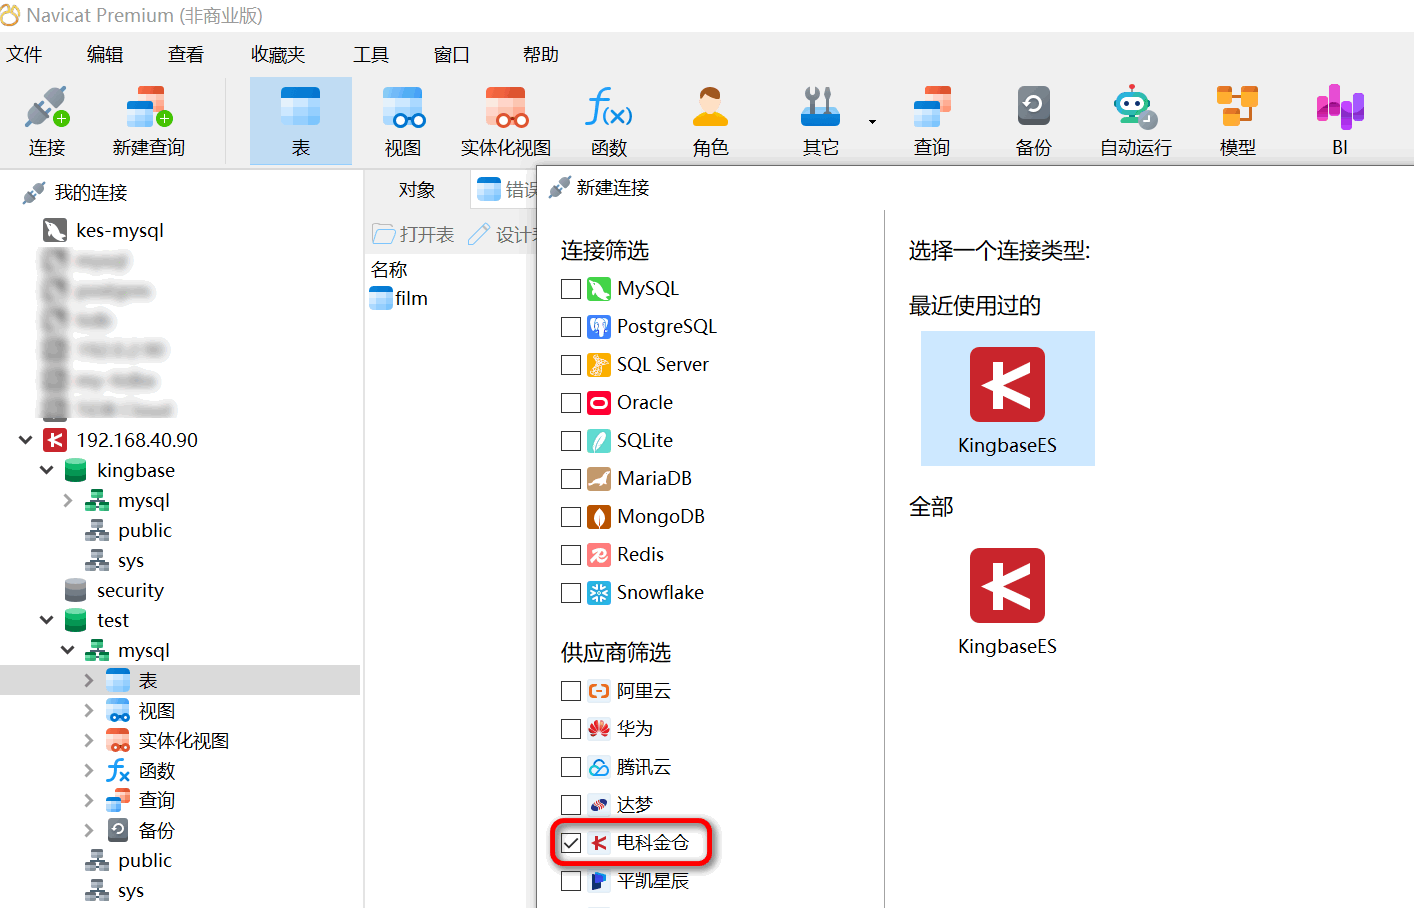Viewport: 1414px width, 908px height.
Task: Check the PostgreSQL connection filter
Action: (571, 327)
